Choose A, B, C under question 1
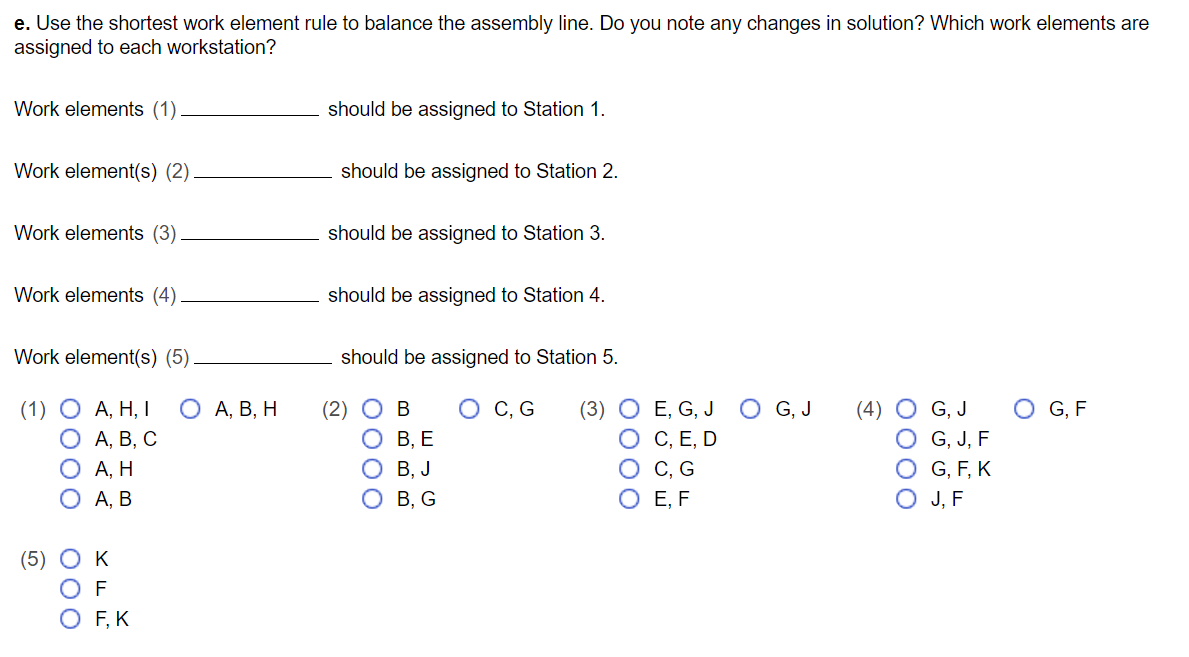The width and height of the screenshot is (1189, 657). 69,437
